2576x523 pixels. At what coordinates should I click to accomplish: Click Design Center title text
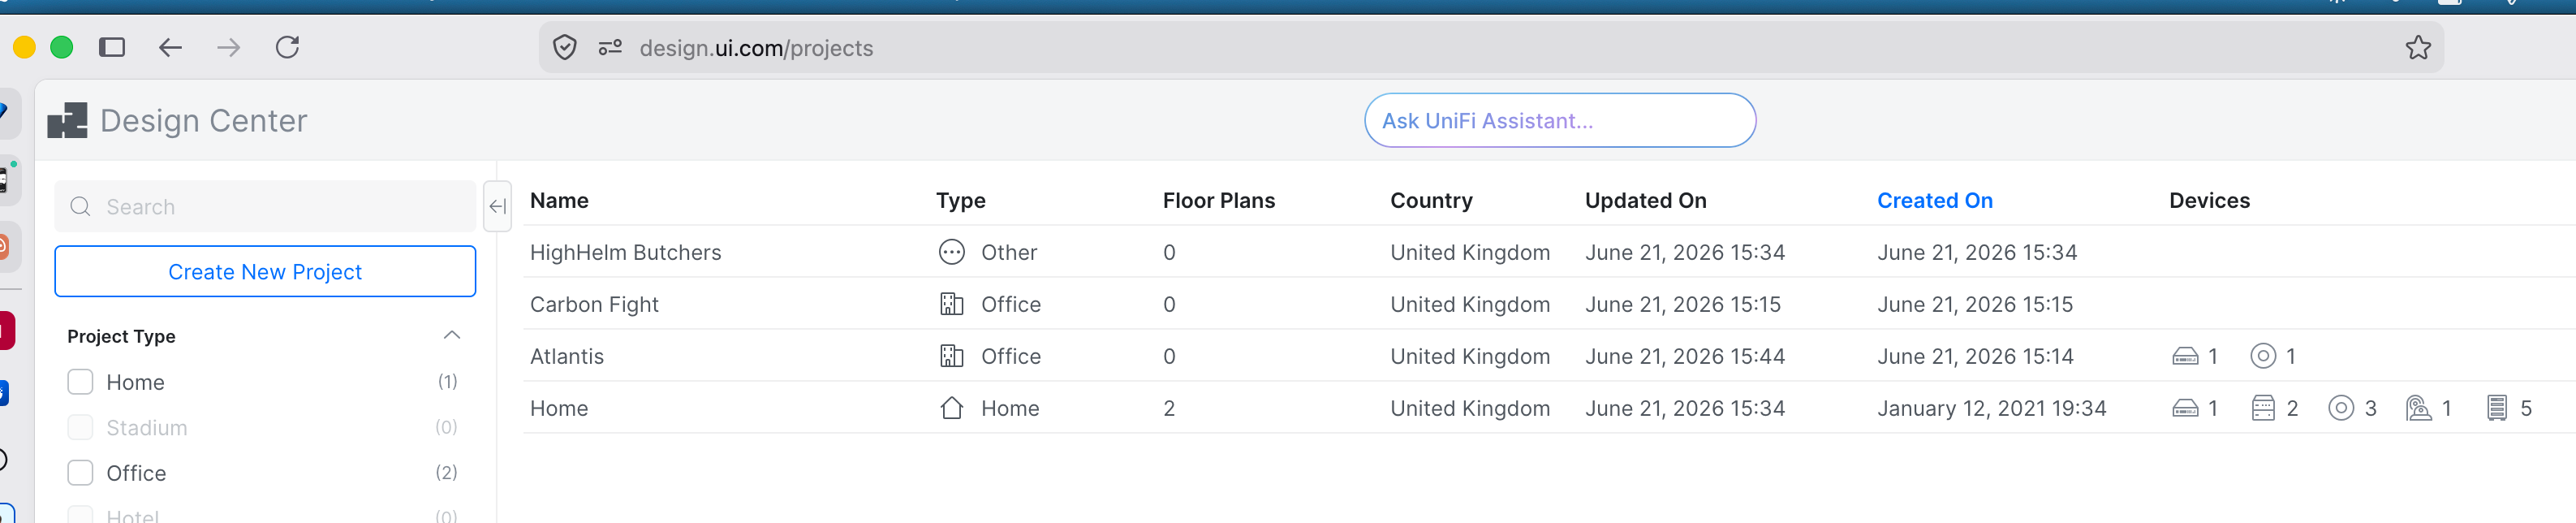204,120
